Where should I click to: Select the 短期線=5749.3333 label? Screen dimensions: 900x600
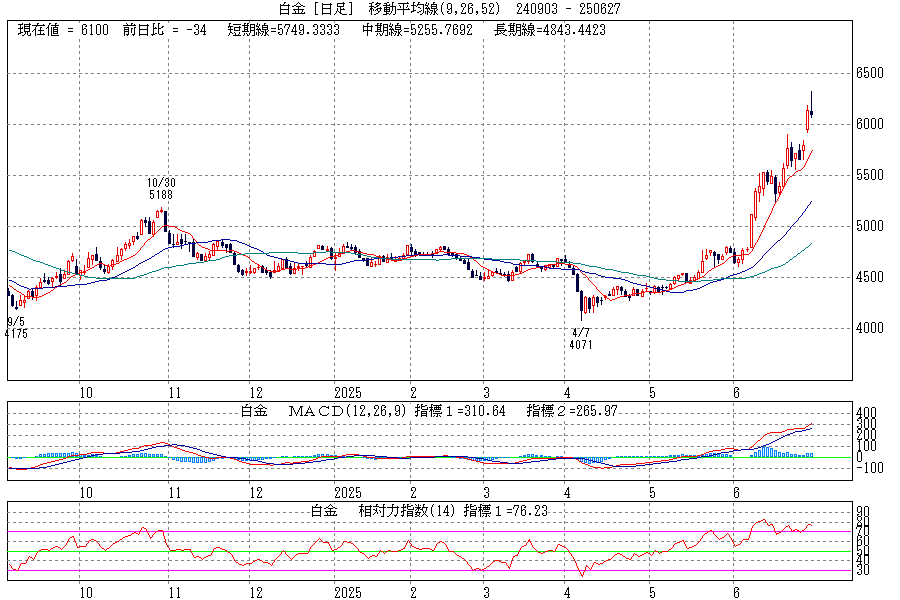click(x=283, y=30)
